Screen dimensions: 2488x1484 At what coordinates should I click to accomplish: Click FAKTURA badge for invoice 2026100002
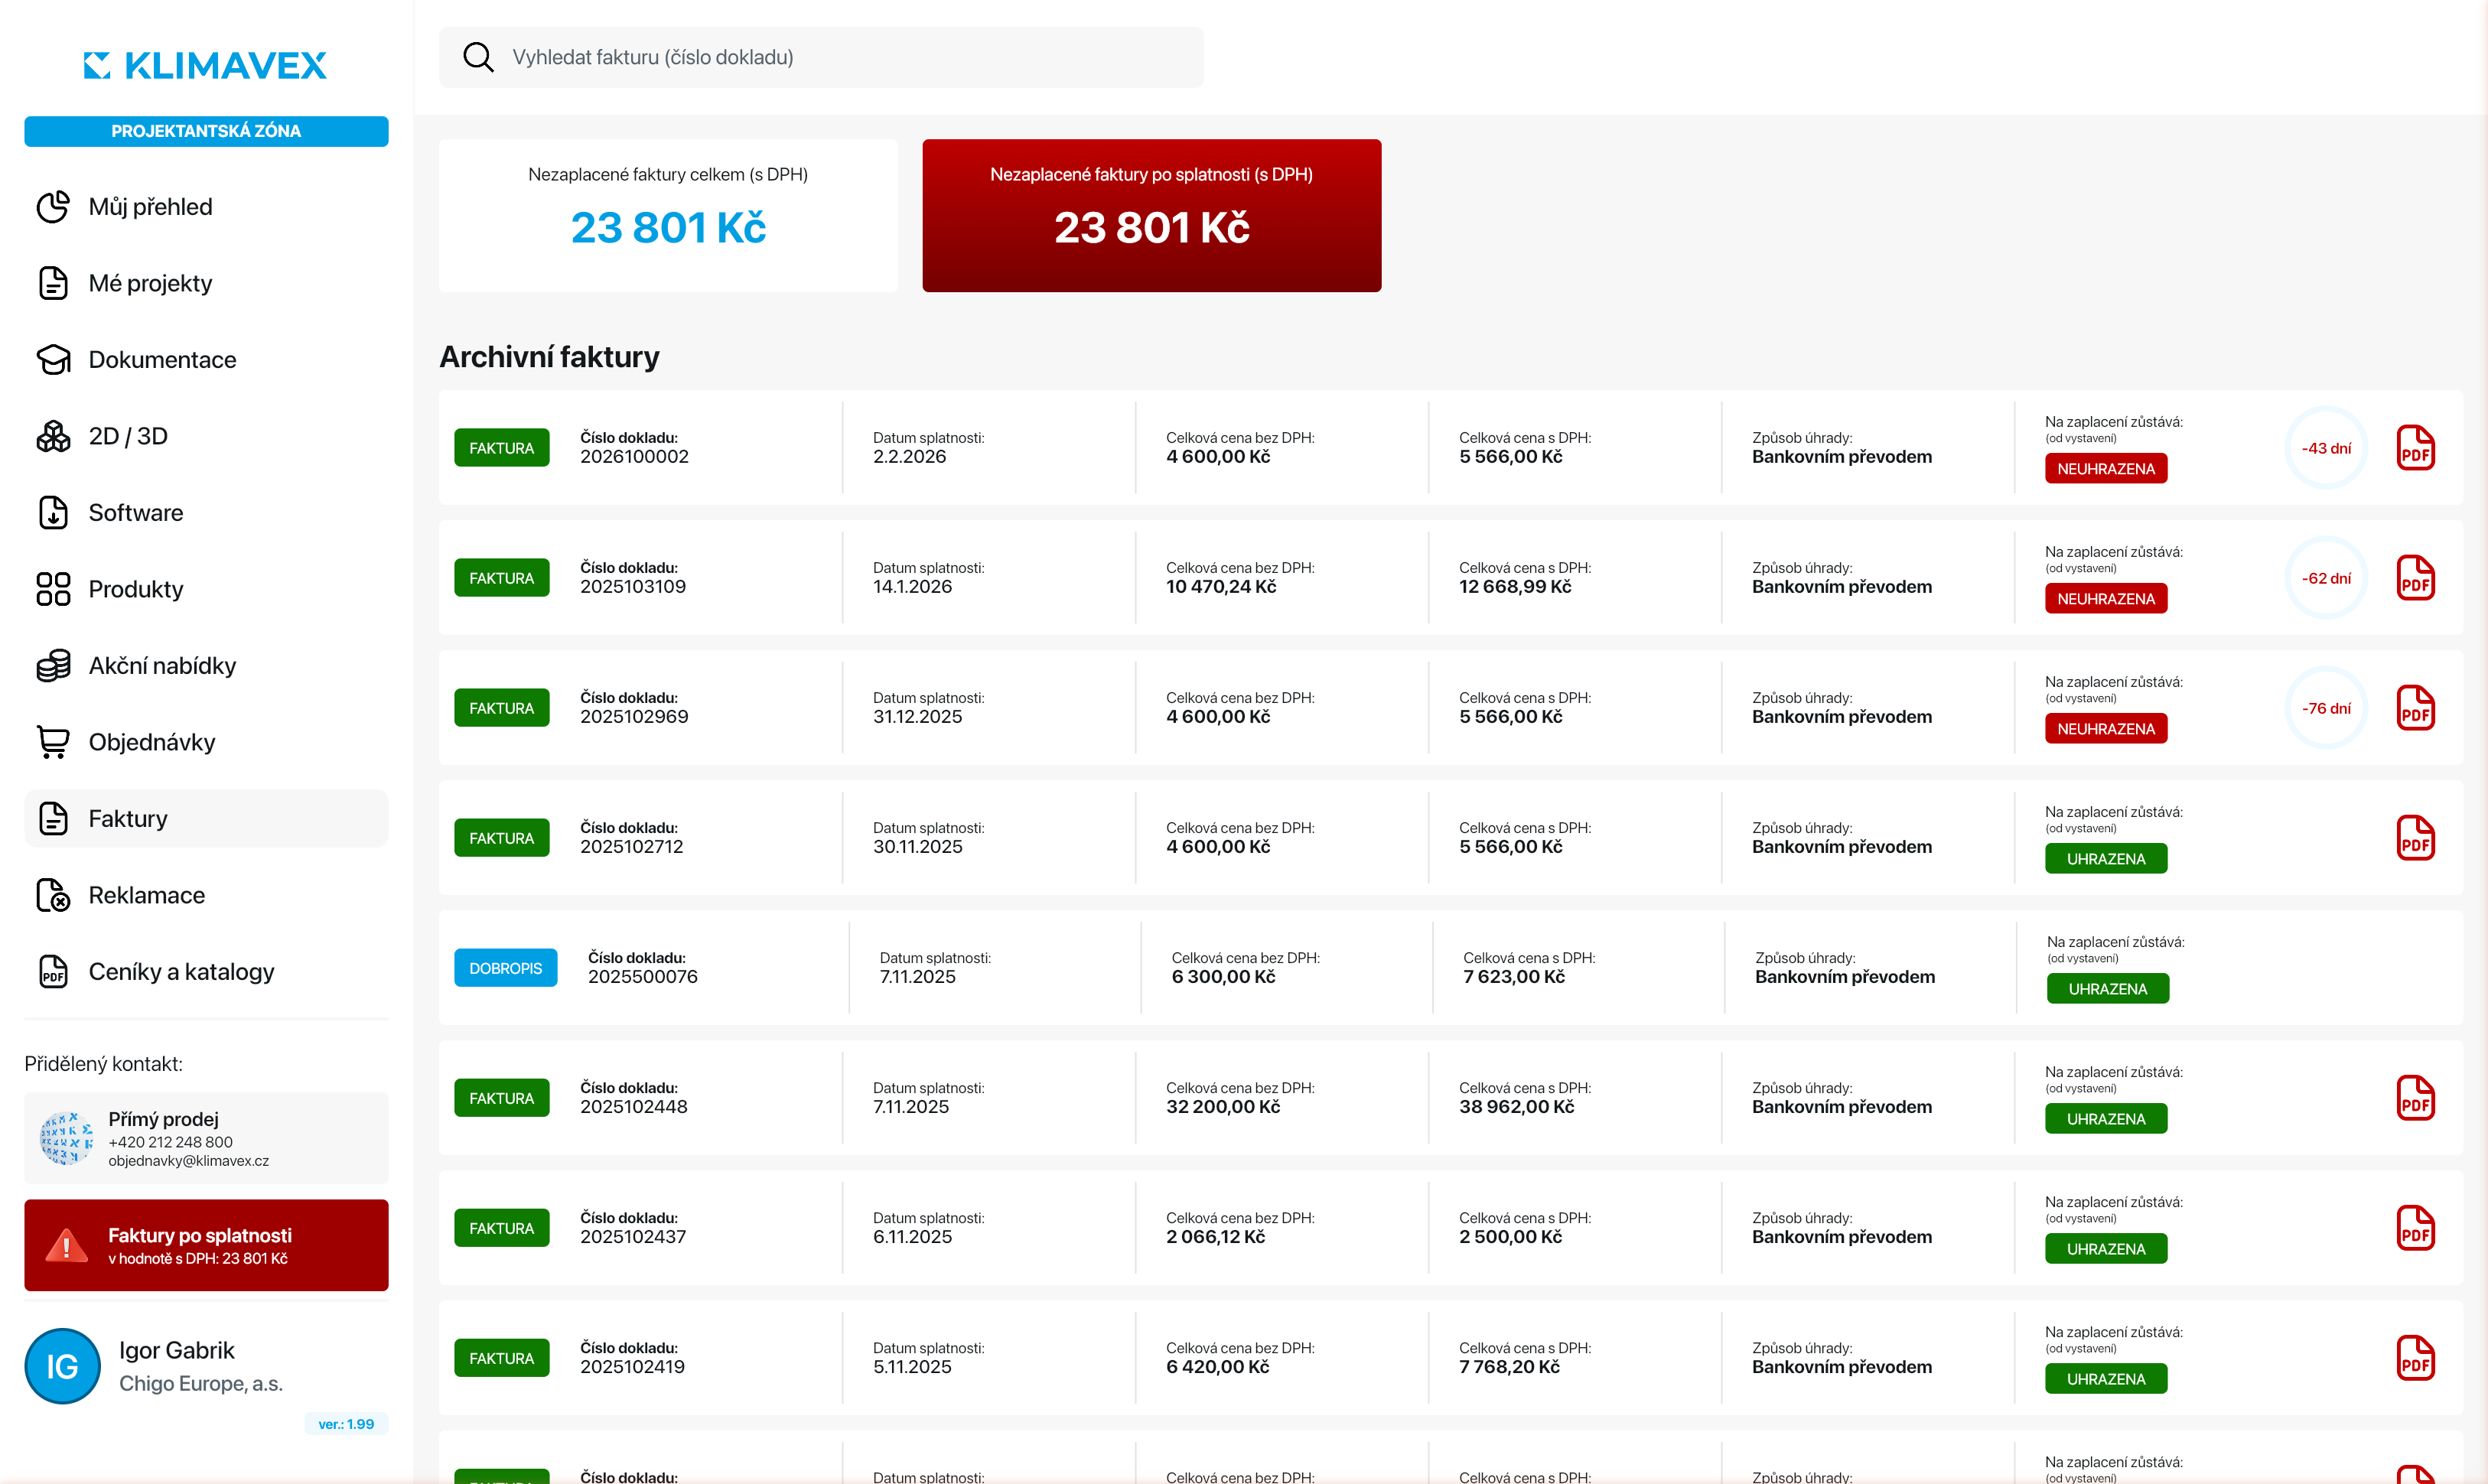coord(502,448)
